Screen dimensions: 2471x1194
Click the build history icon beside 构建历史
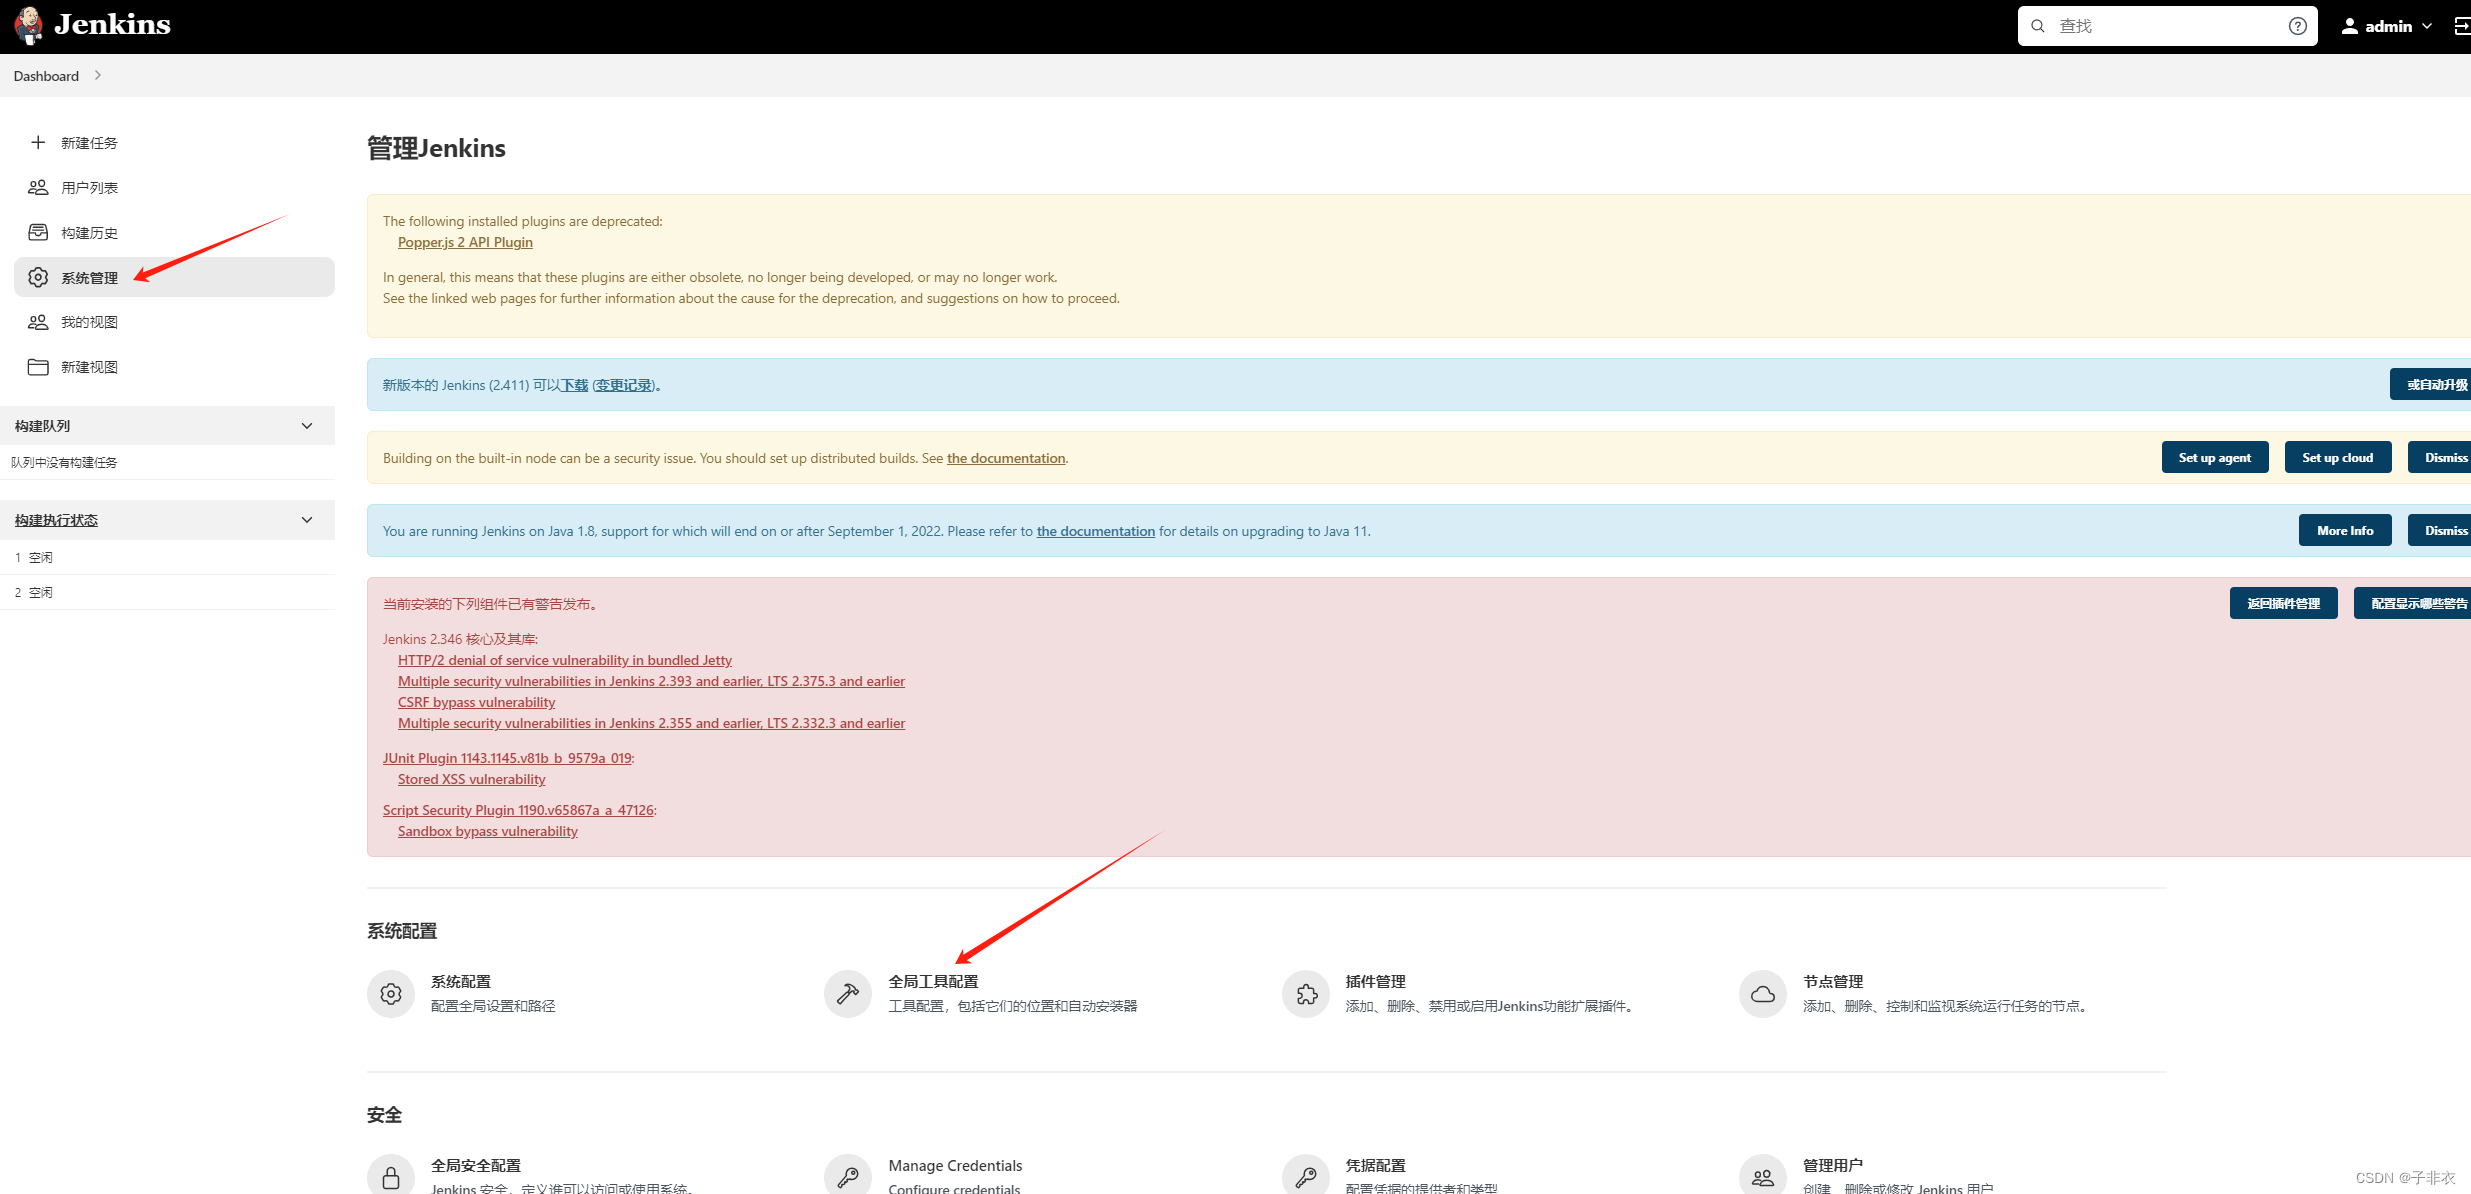pyautogui.click(x=38, y=232)
